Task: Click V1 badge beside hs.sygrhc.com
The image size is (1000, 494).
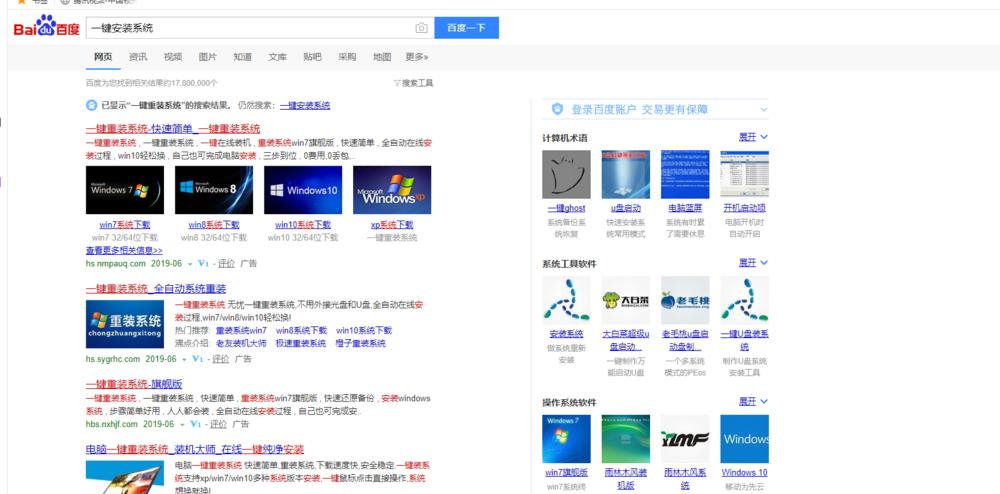Action: click(198, 359)
